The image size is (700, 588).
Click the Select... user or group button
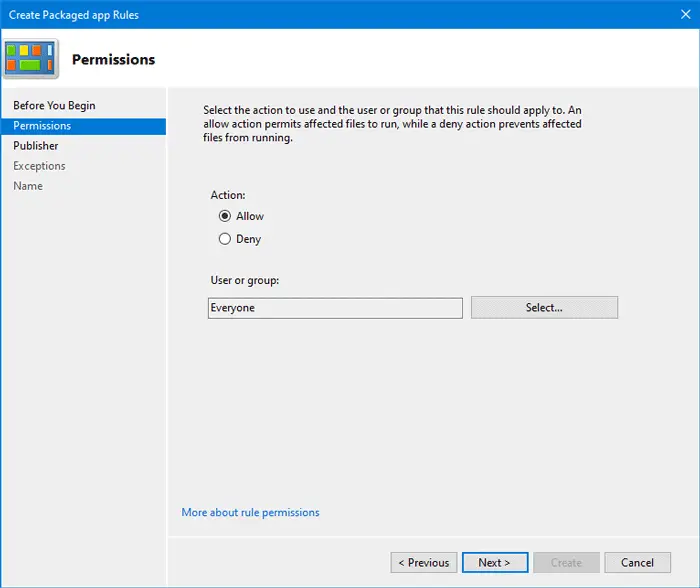click(x=544, y=307)
